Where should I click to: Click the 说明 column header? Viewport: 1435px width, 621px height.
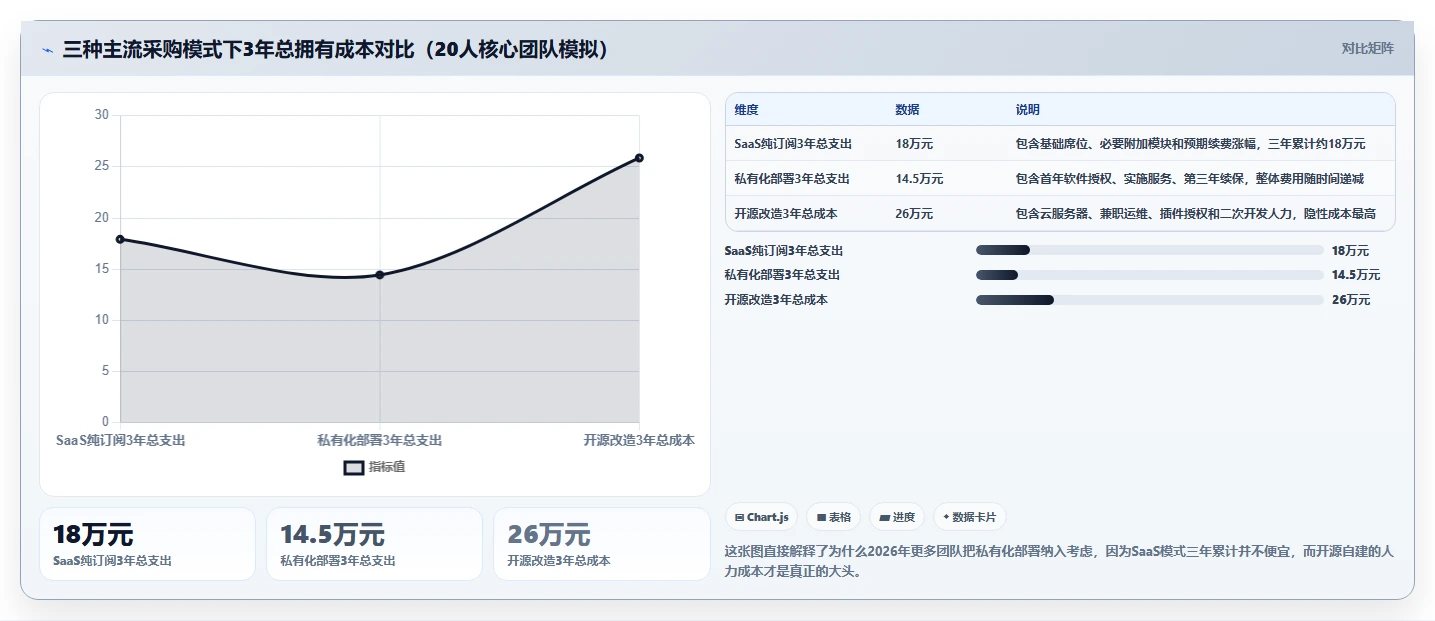[x=1027, y=110]
